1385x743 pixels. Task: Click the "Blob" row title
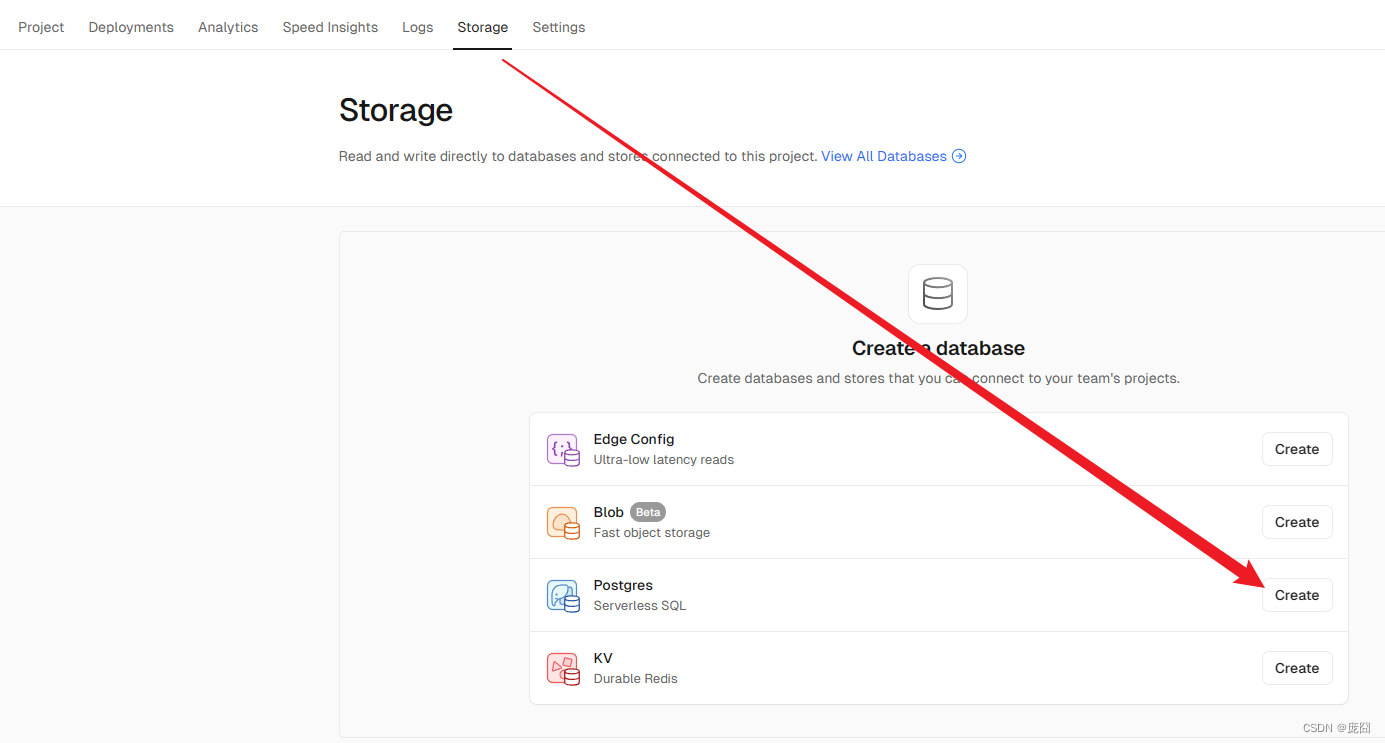[x=609, y=512]
